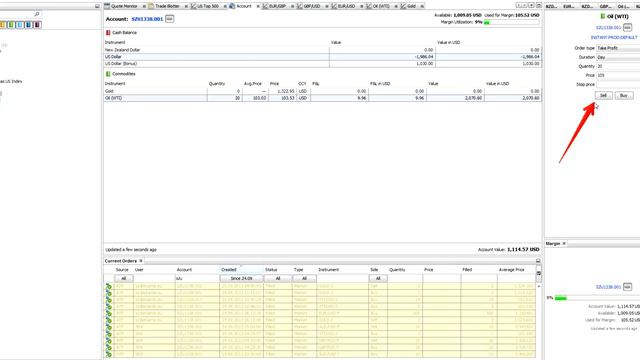Click the account link in the Margin panel
This screenshot has height=360, width=640.
[x=608, y=287]
